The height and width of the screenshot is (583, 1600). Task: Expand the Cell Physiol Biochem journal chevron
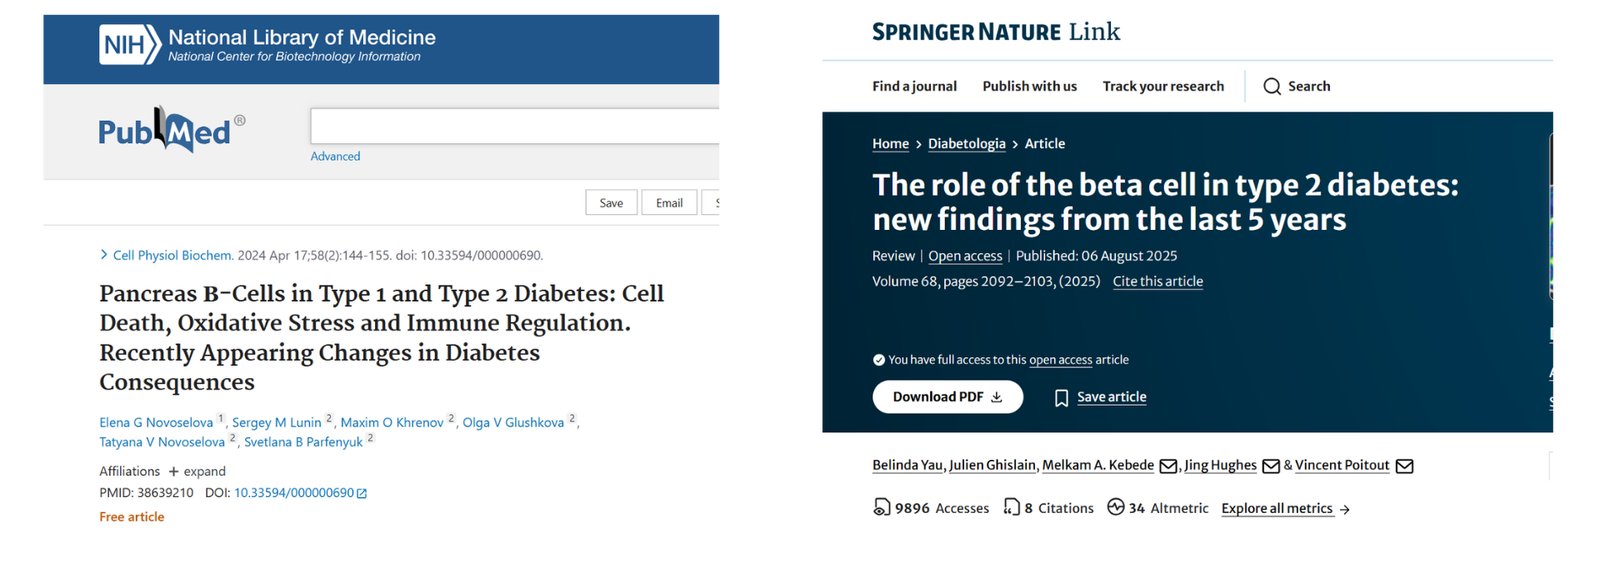click(104, 255)
